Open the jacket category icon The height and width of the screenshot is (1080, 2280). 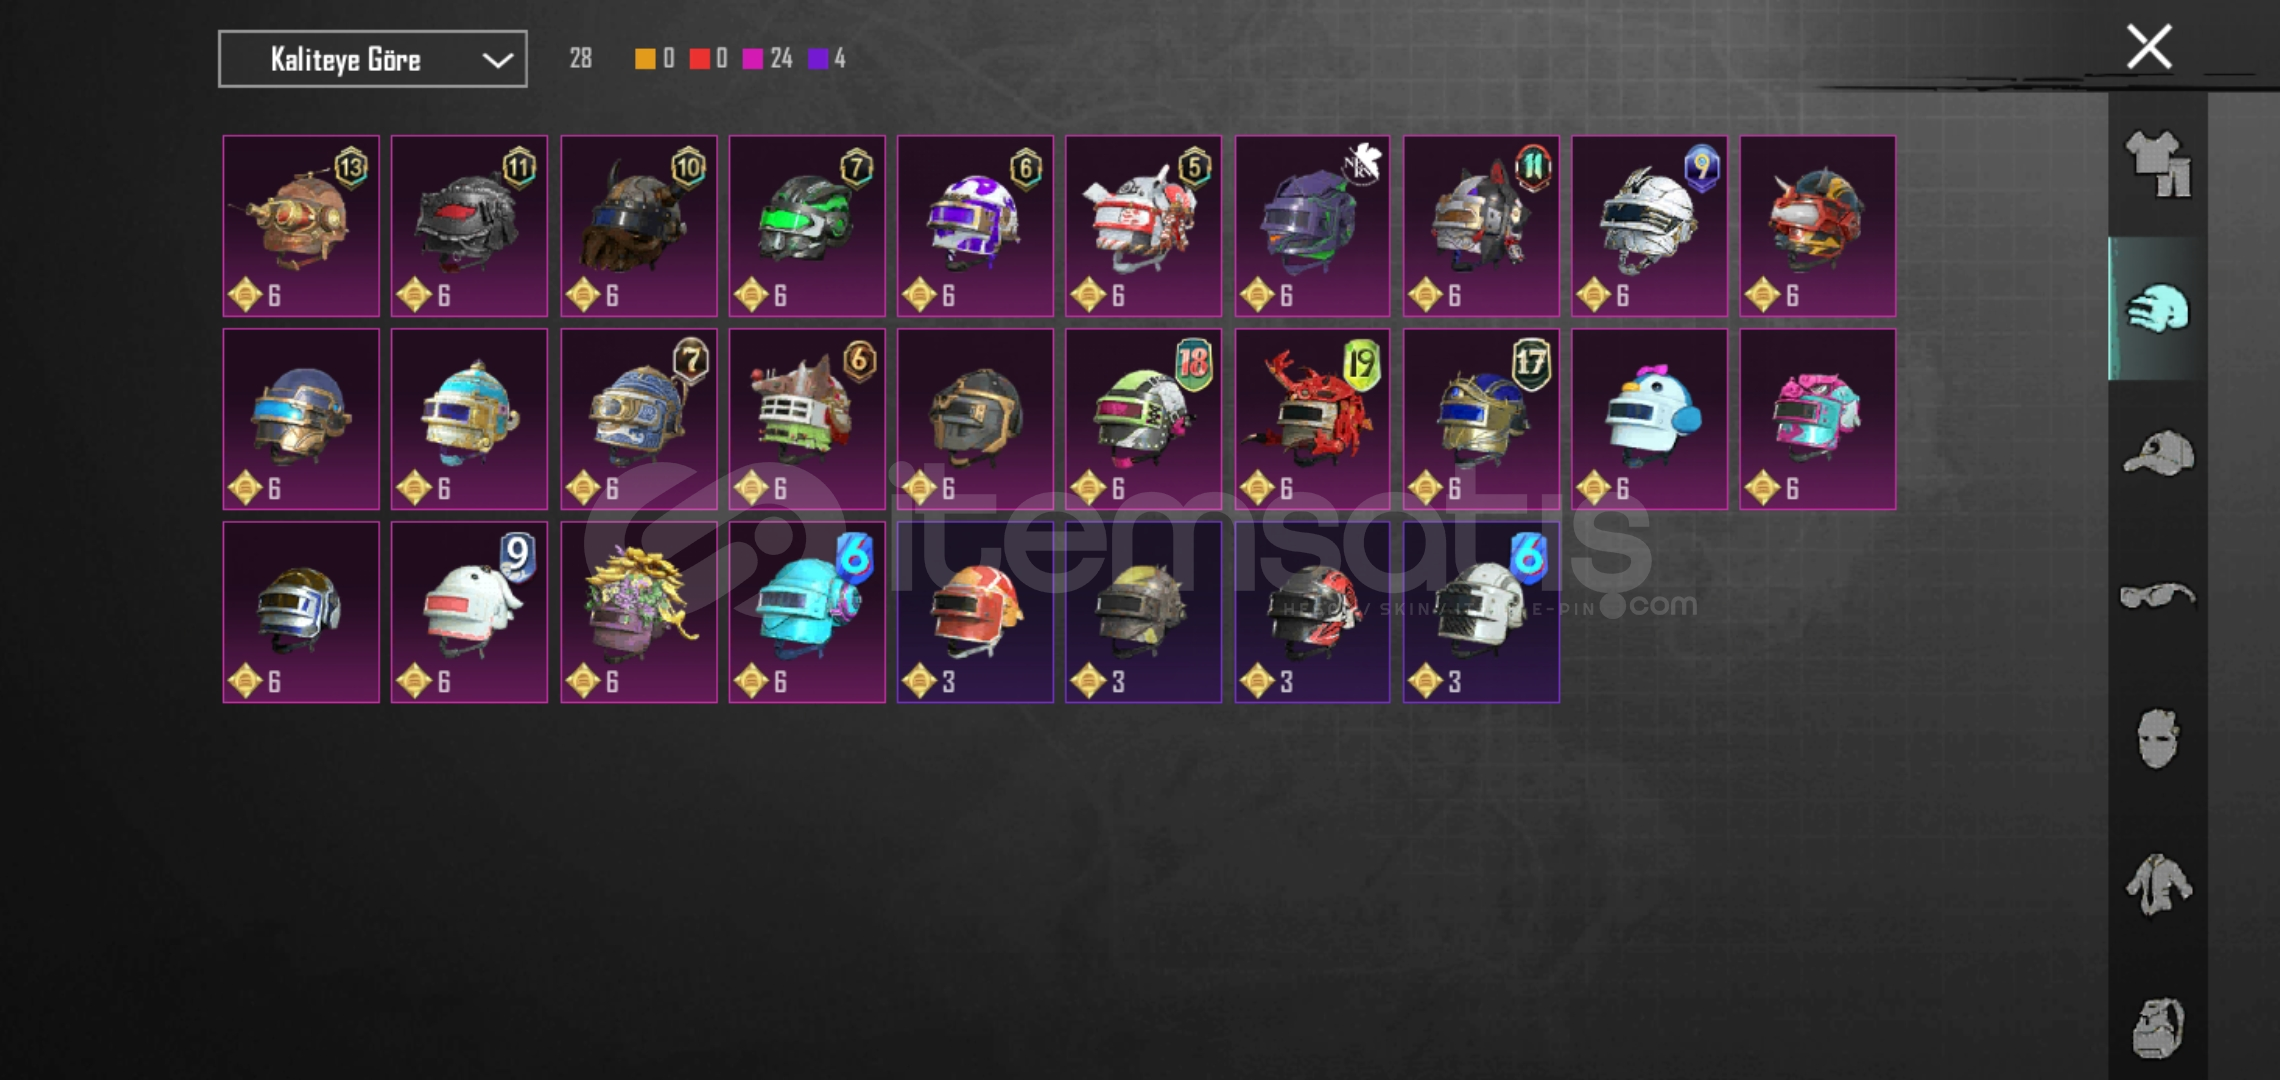[x=2158, y=884]
